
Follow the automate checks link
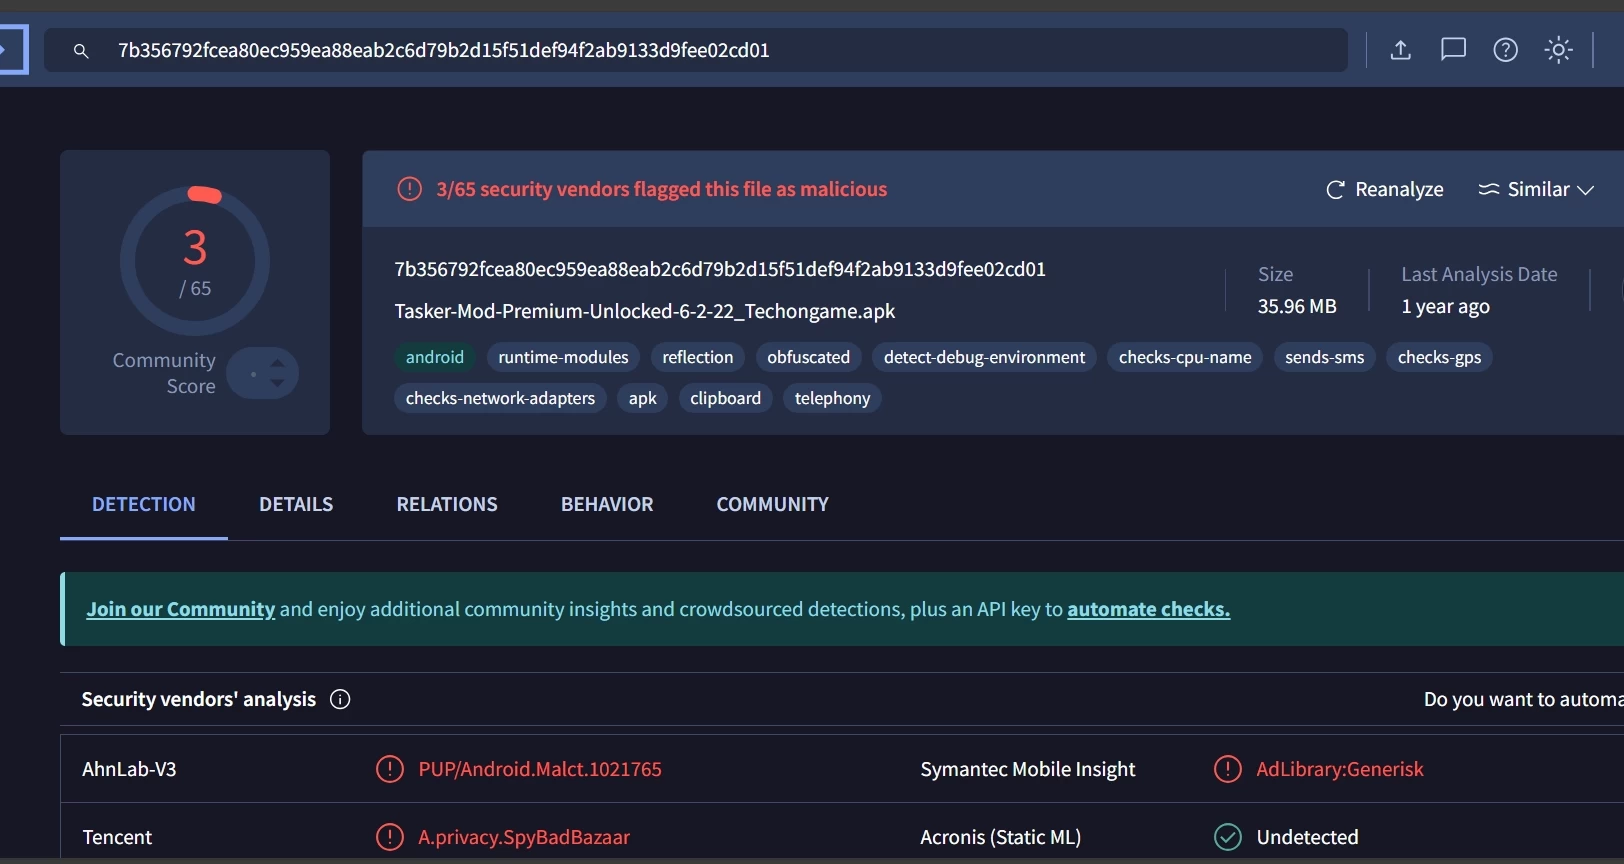(1148, 609)
